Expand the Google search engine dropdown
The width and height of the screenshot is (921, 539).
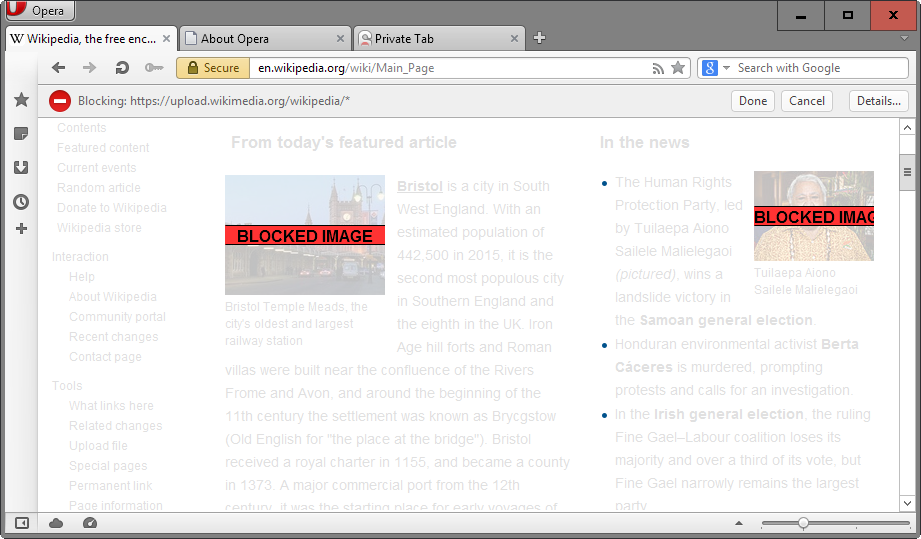coord(715,68)
